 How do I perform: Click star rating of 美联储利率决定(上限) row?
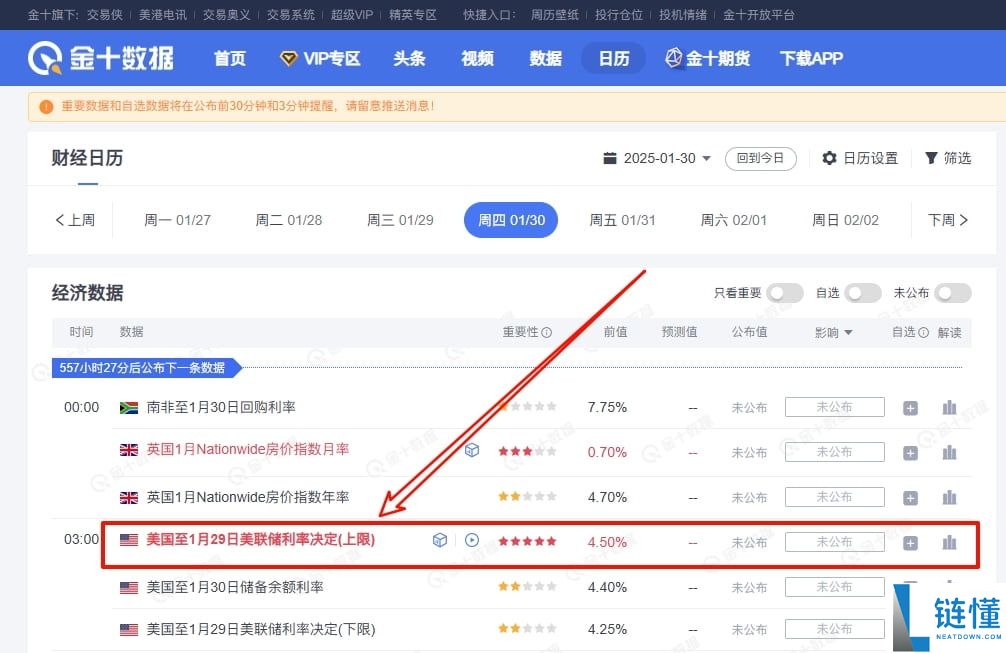527,541
